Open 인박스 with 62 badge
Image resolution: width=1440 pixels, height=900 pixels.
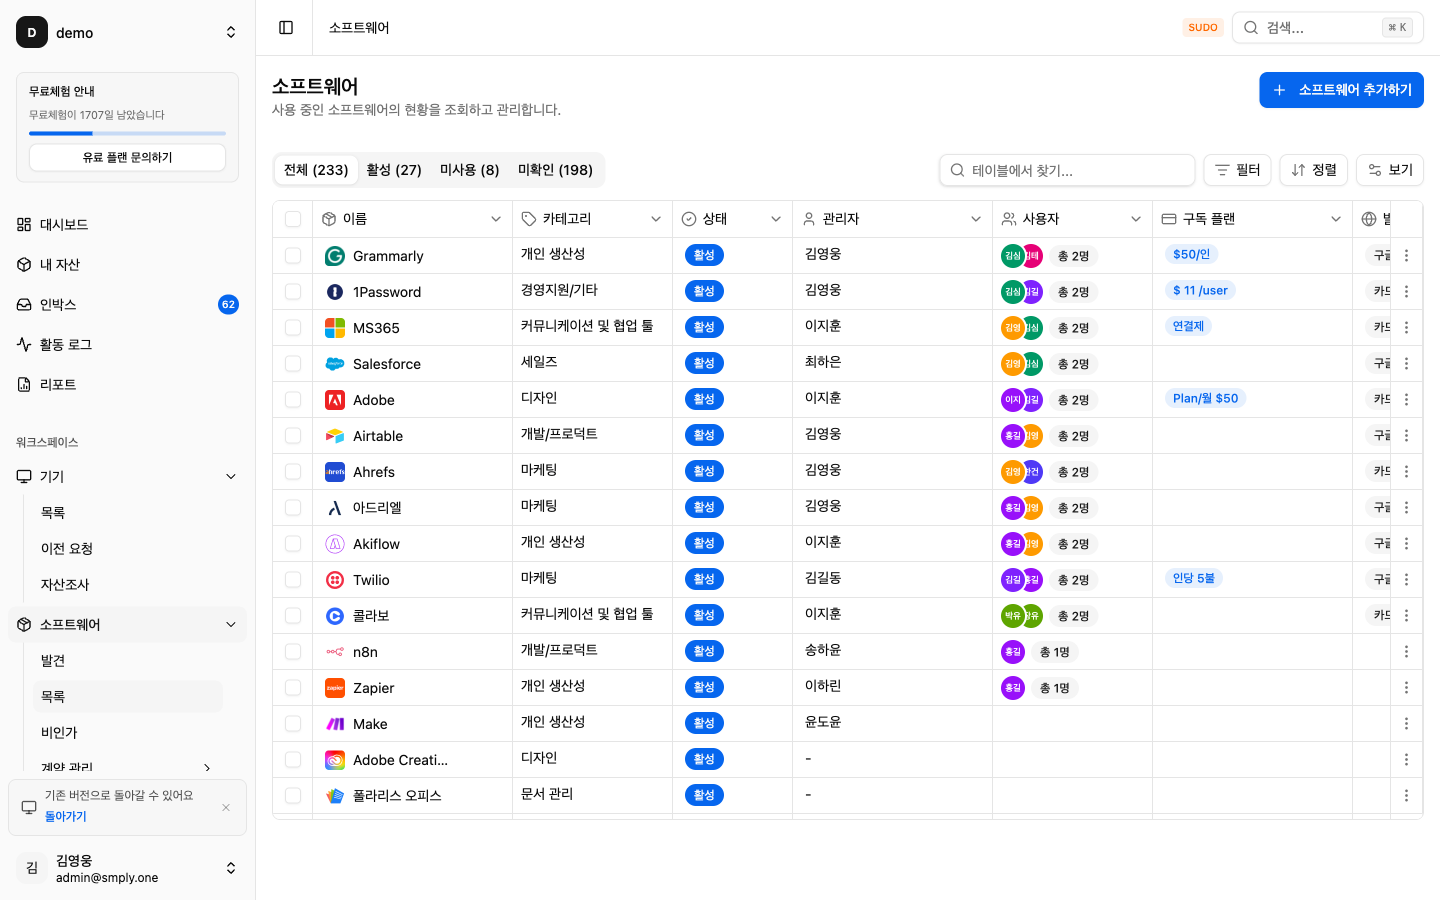click(x=127, y=304)
